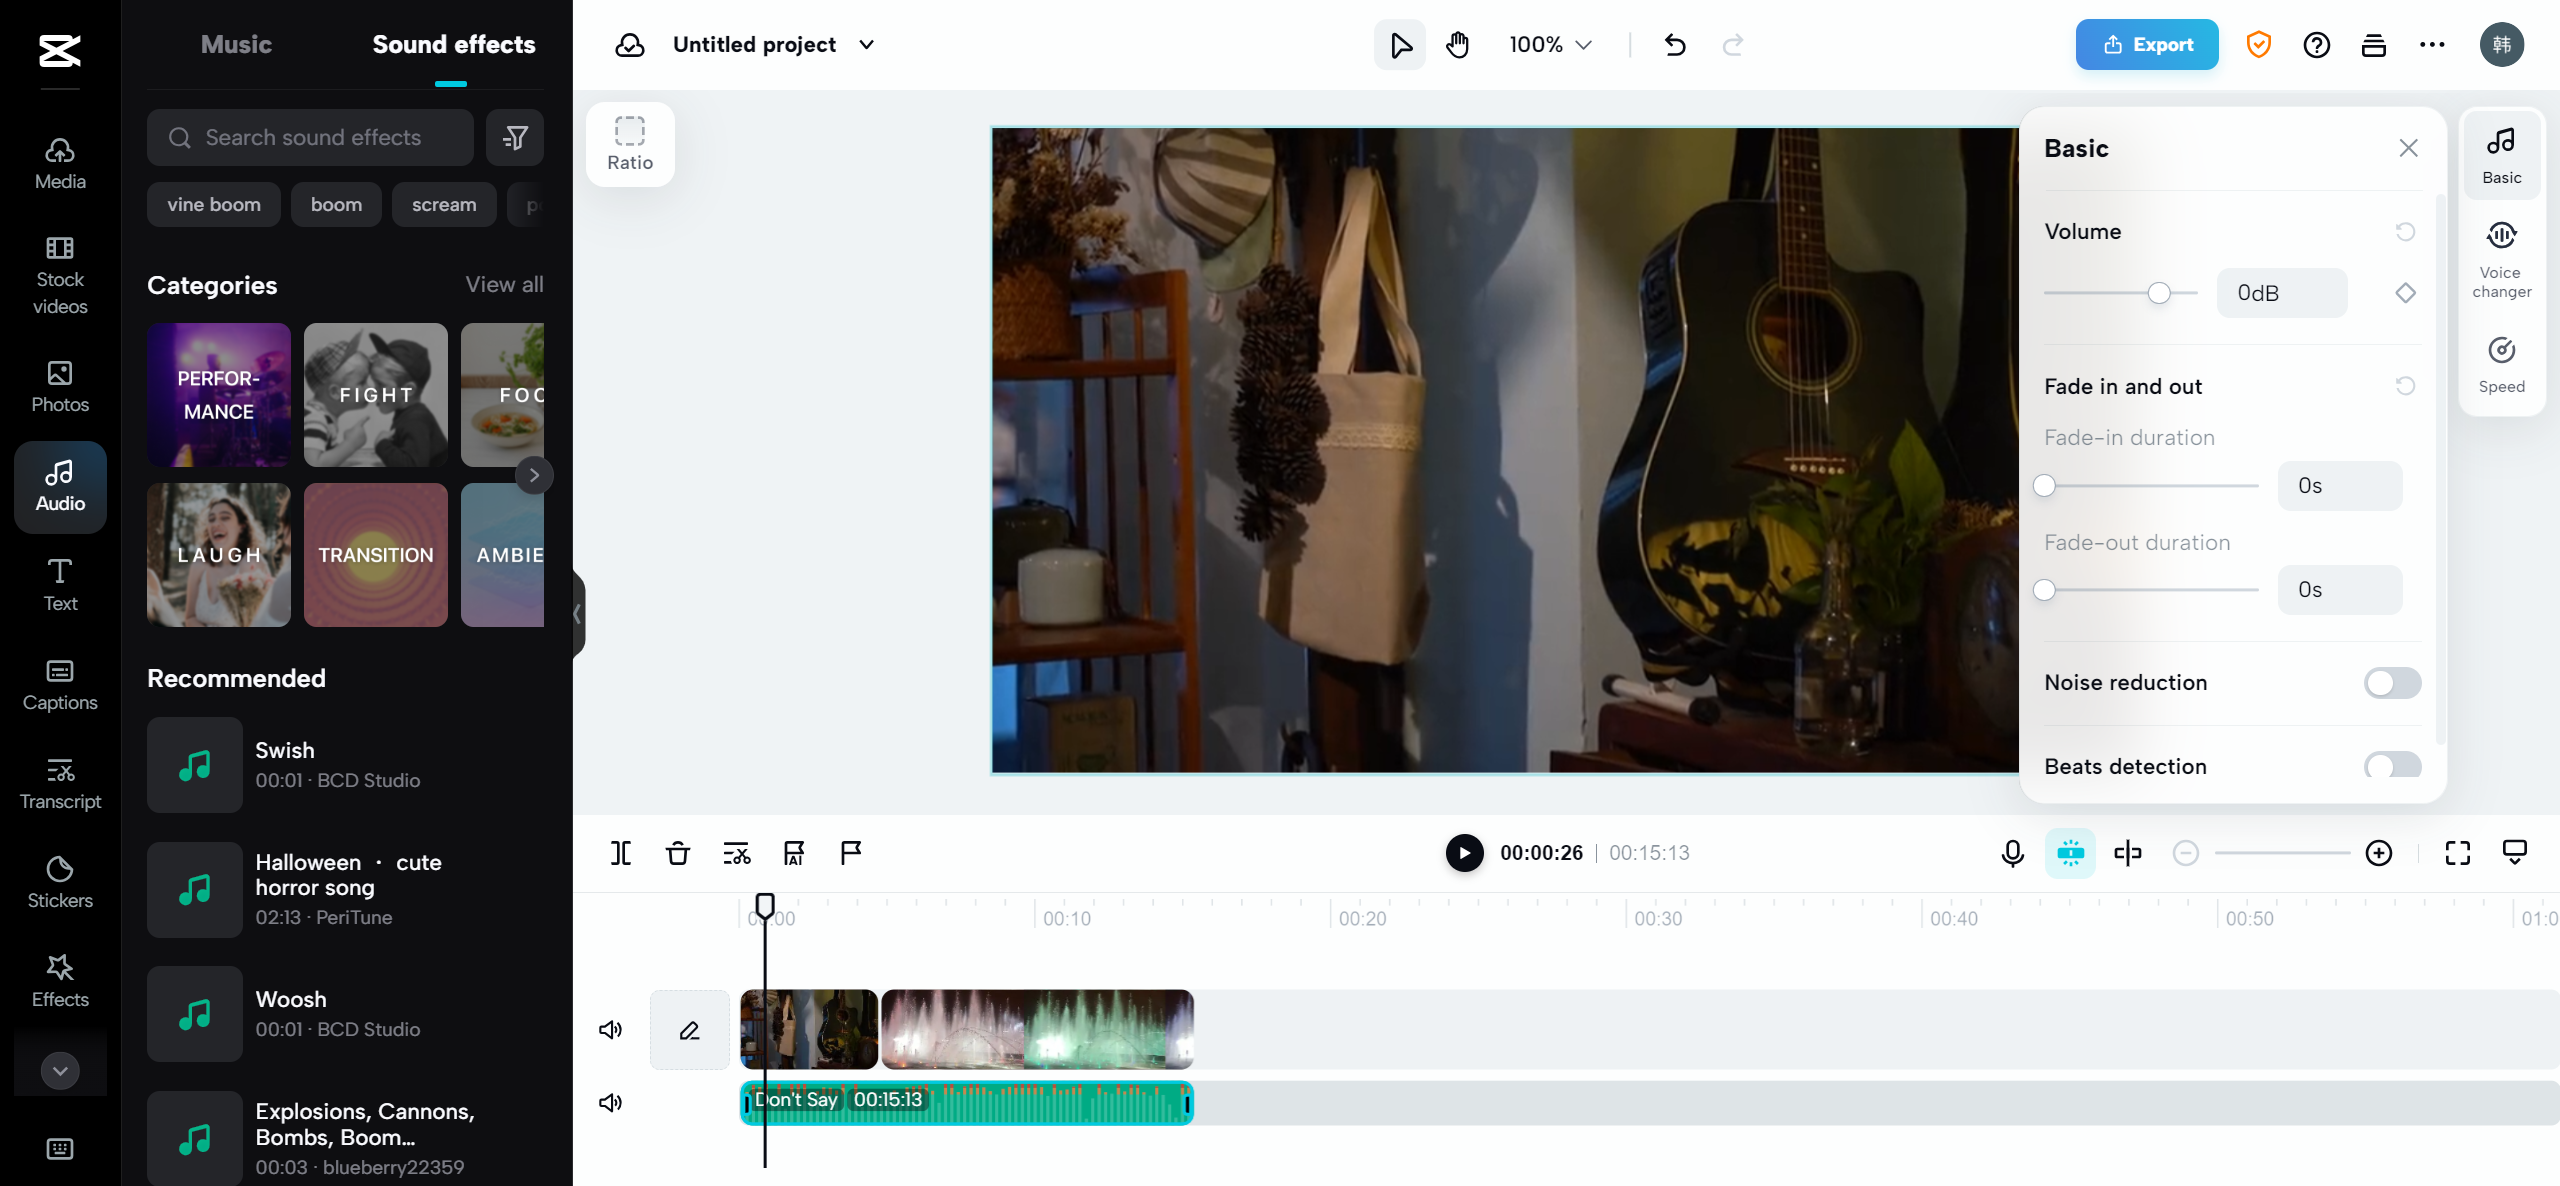
Task: Open the Text panel in the sidebar
Action: click(59, 583)
